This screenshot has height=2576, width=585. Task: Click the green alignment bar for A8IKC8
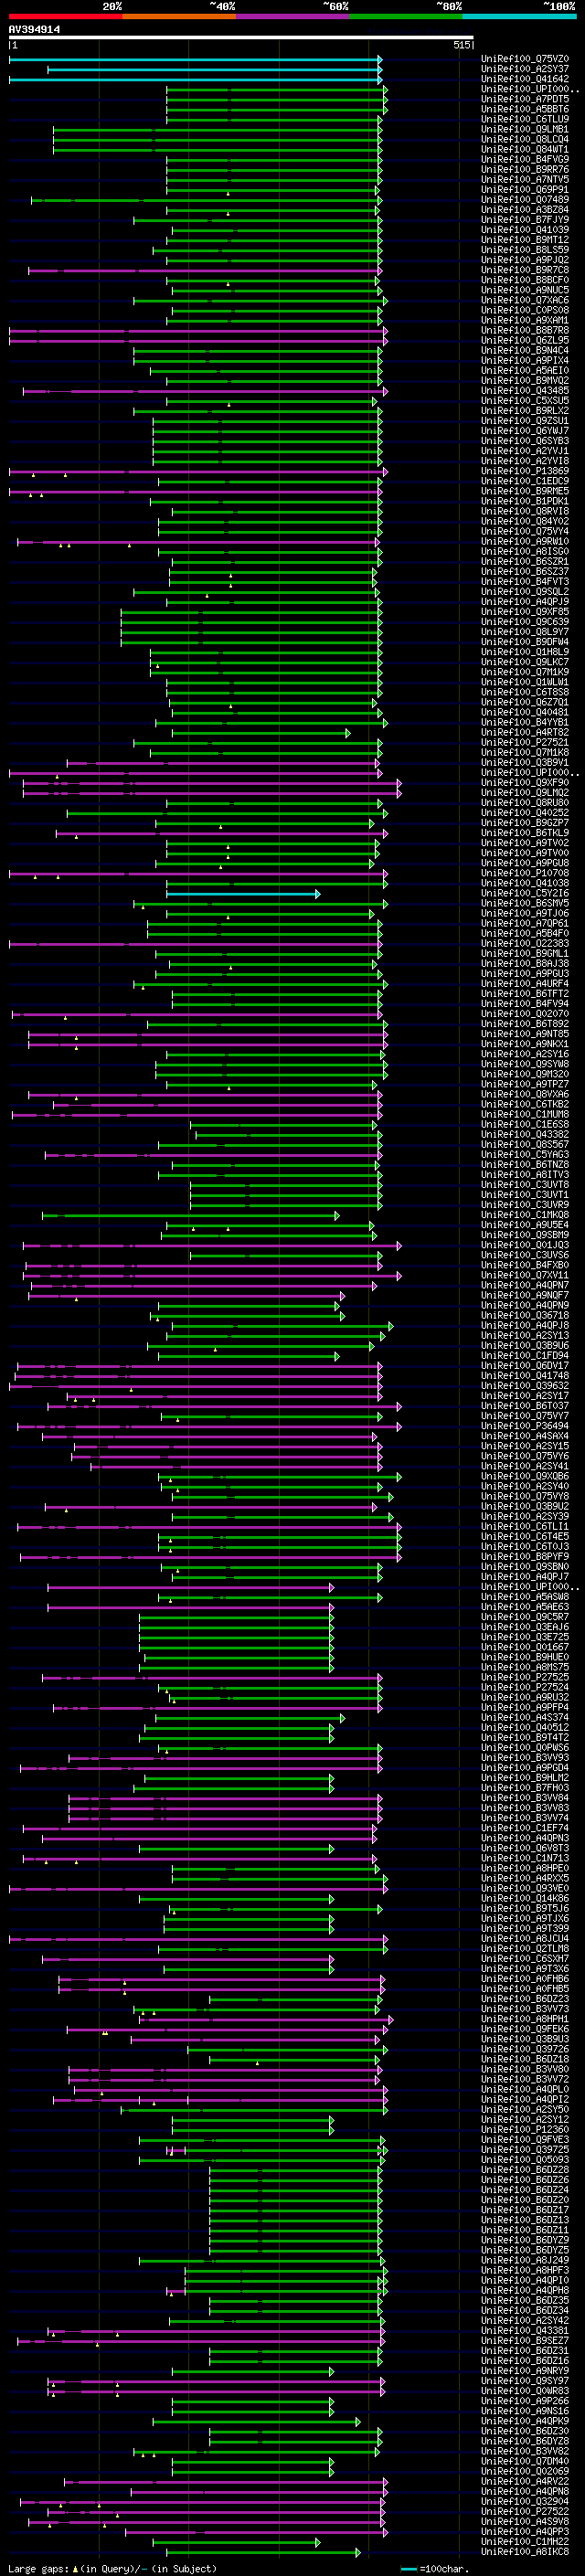coord(264,2552)
